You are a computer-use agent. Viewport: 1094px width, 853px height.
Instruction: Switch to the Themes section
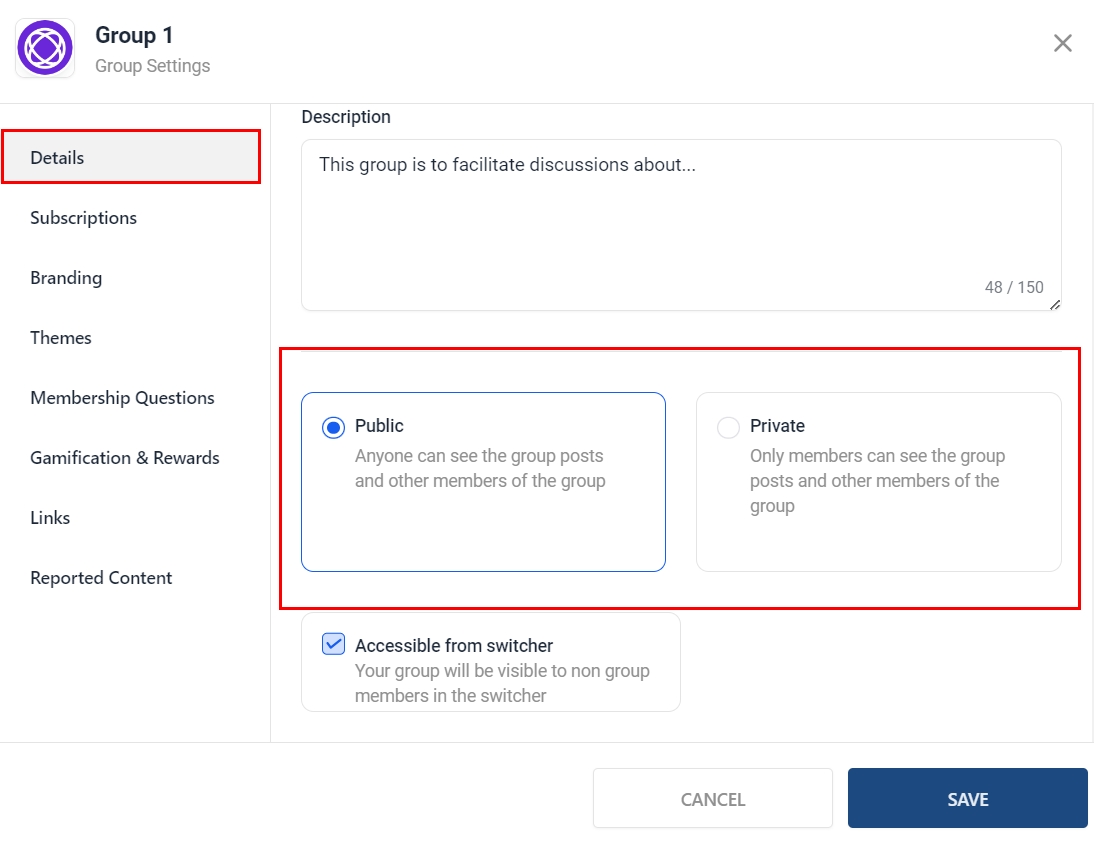click(61, 338)
